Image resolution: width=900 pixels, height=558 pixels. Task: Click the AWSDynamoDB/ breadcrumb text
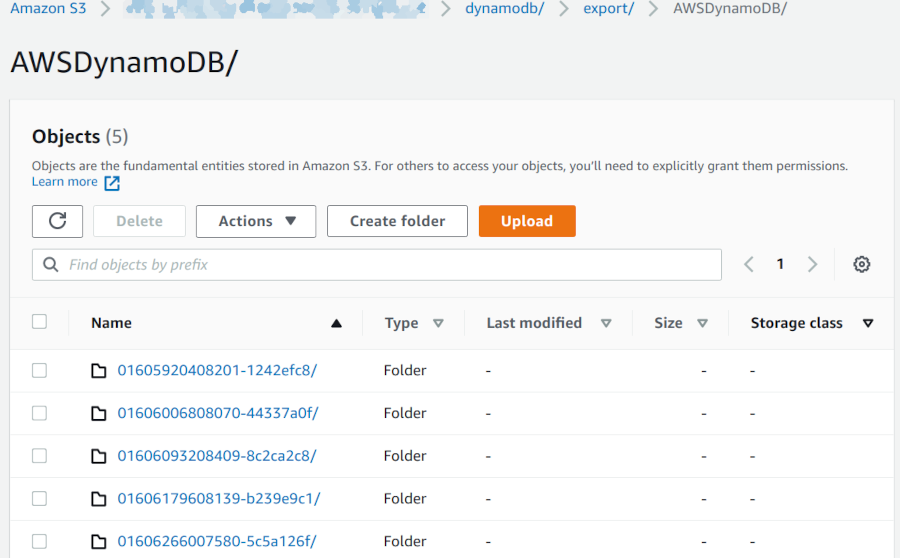[x=730, y=9]
